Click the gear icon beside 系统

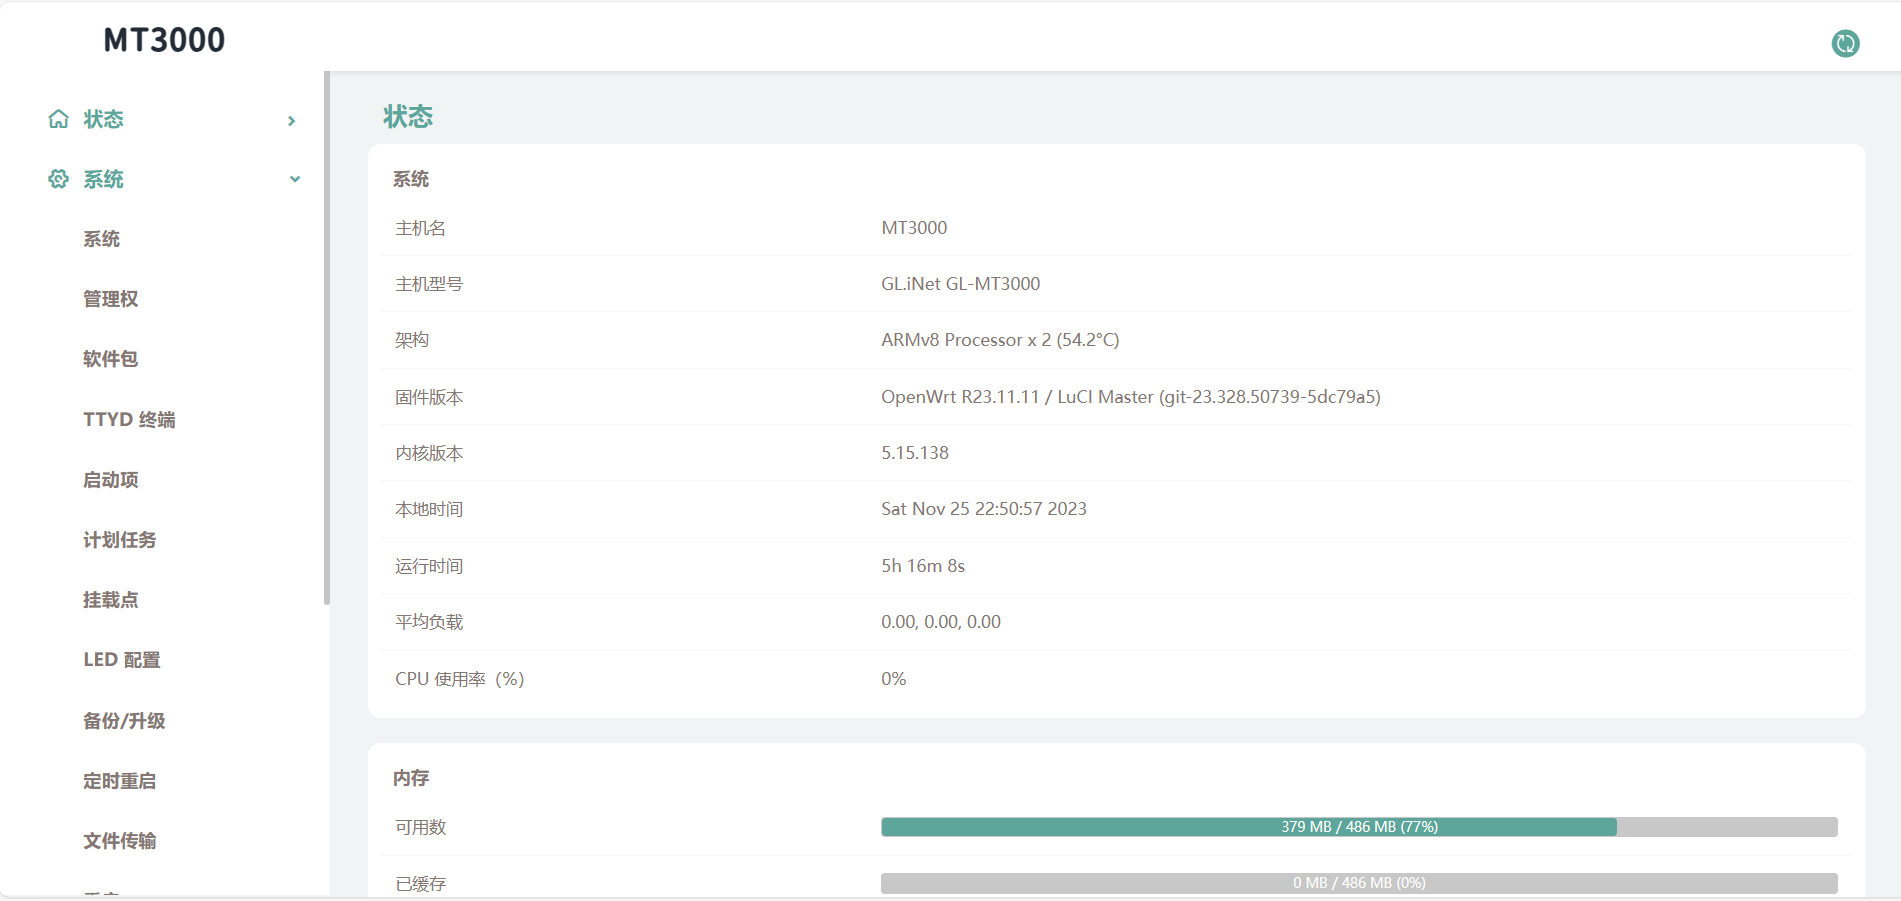coord(59,179)
